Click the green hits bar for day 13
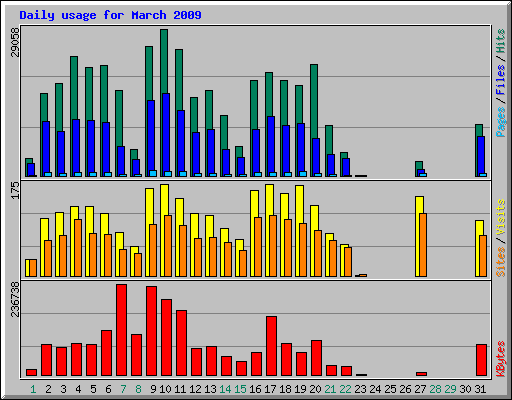 (x=209, y=109)
